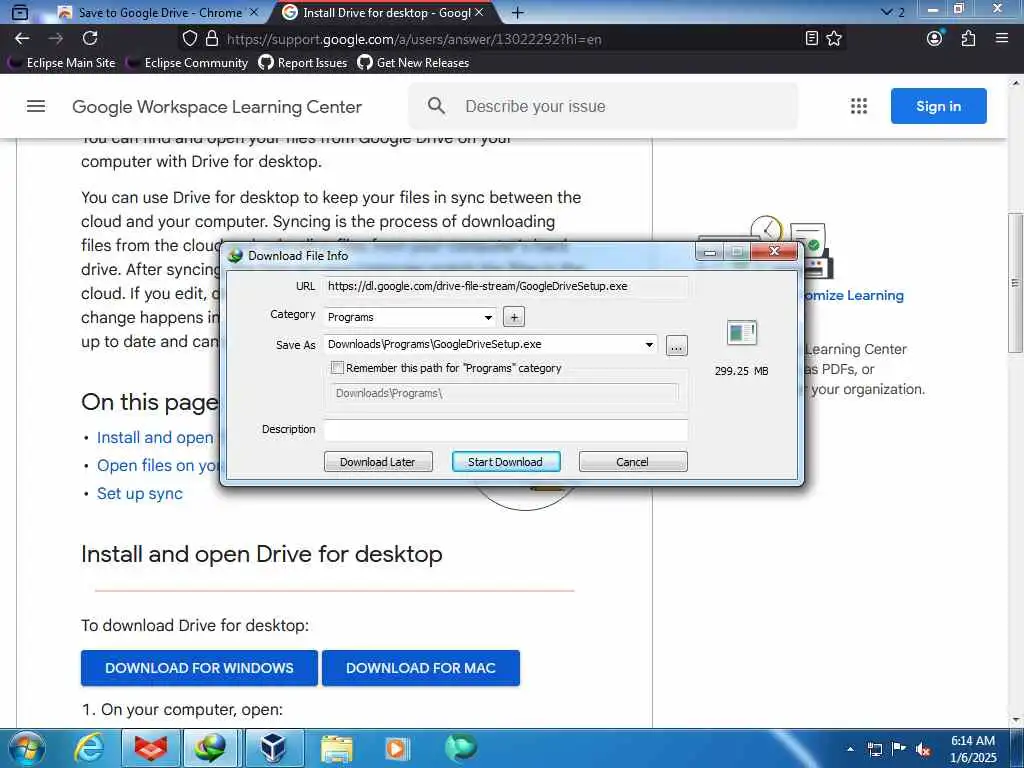Click DOWNLOAD FOR MAC button
The image size is (1024, 768).
421,668
